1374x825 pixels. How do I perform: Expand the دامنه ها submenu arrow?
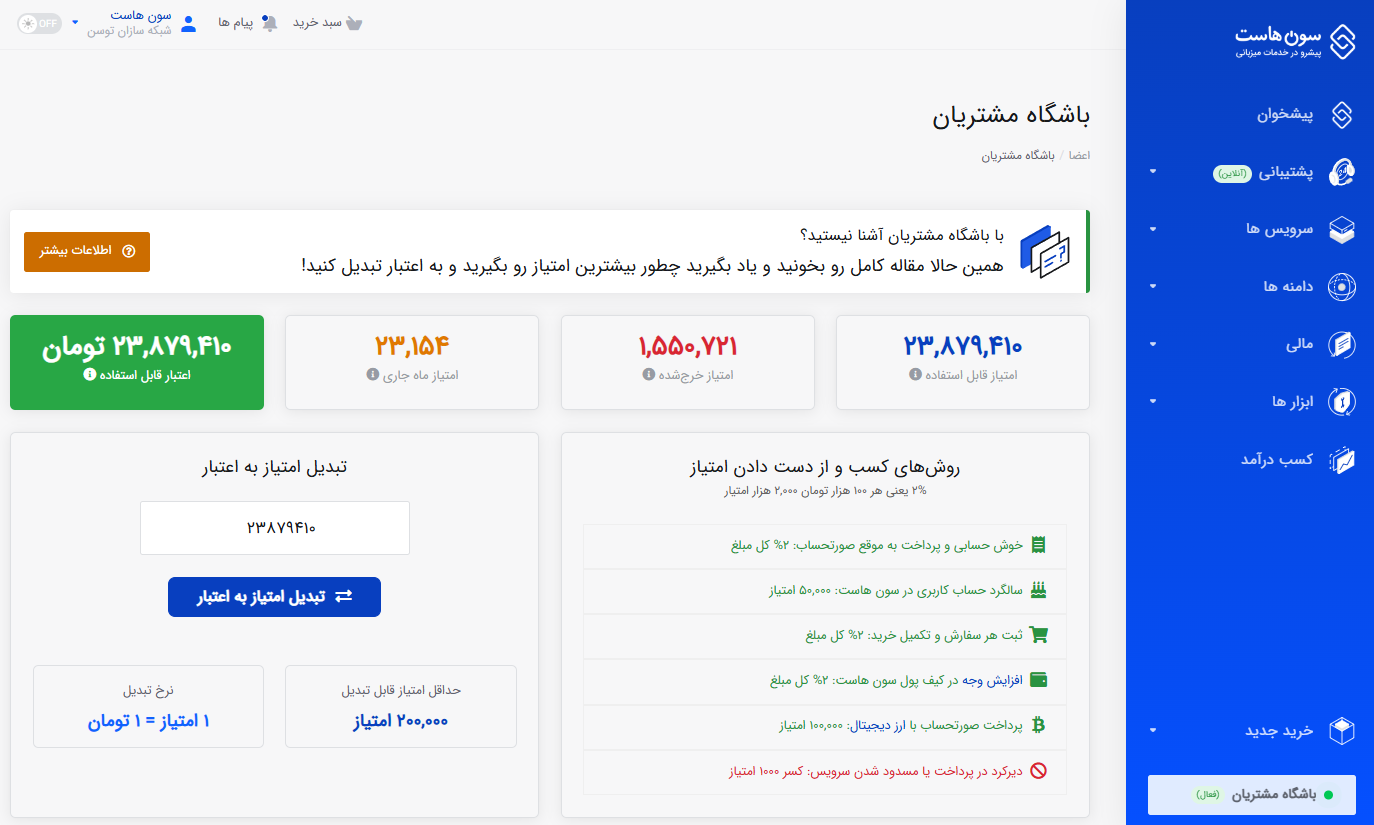[x=1153, y=287]
